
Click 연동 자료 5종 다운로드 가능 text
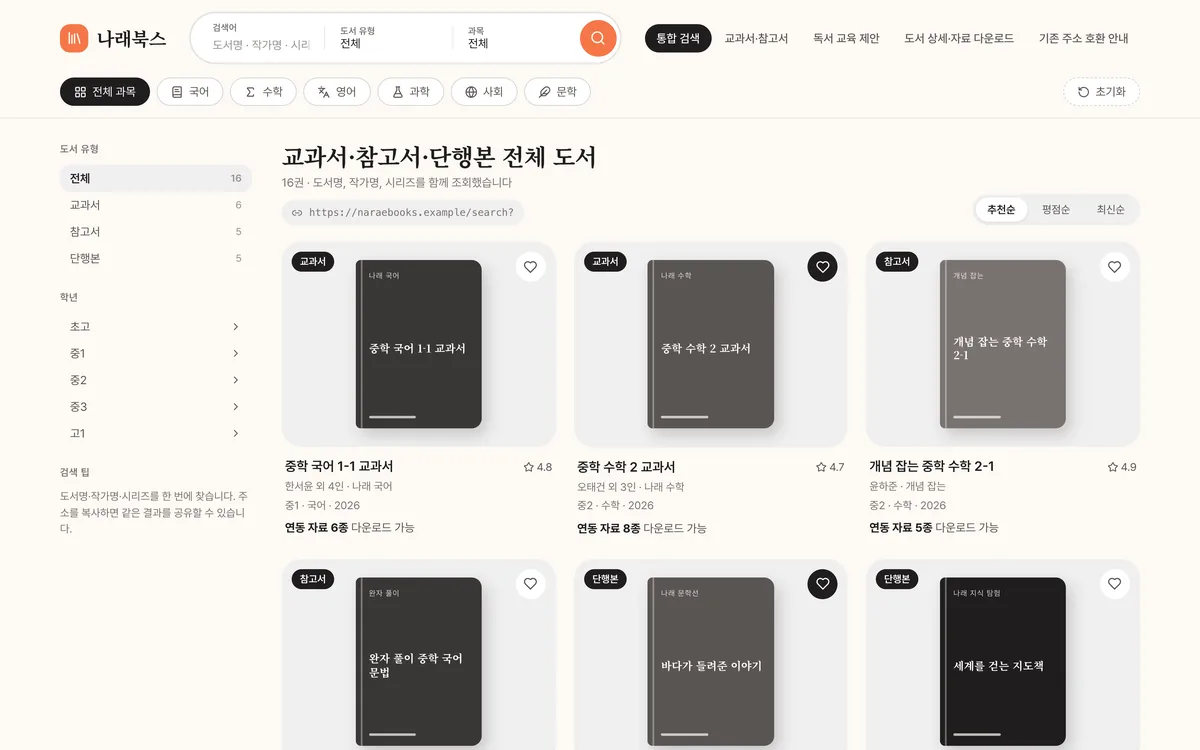click(933, 528)
